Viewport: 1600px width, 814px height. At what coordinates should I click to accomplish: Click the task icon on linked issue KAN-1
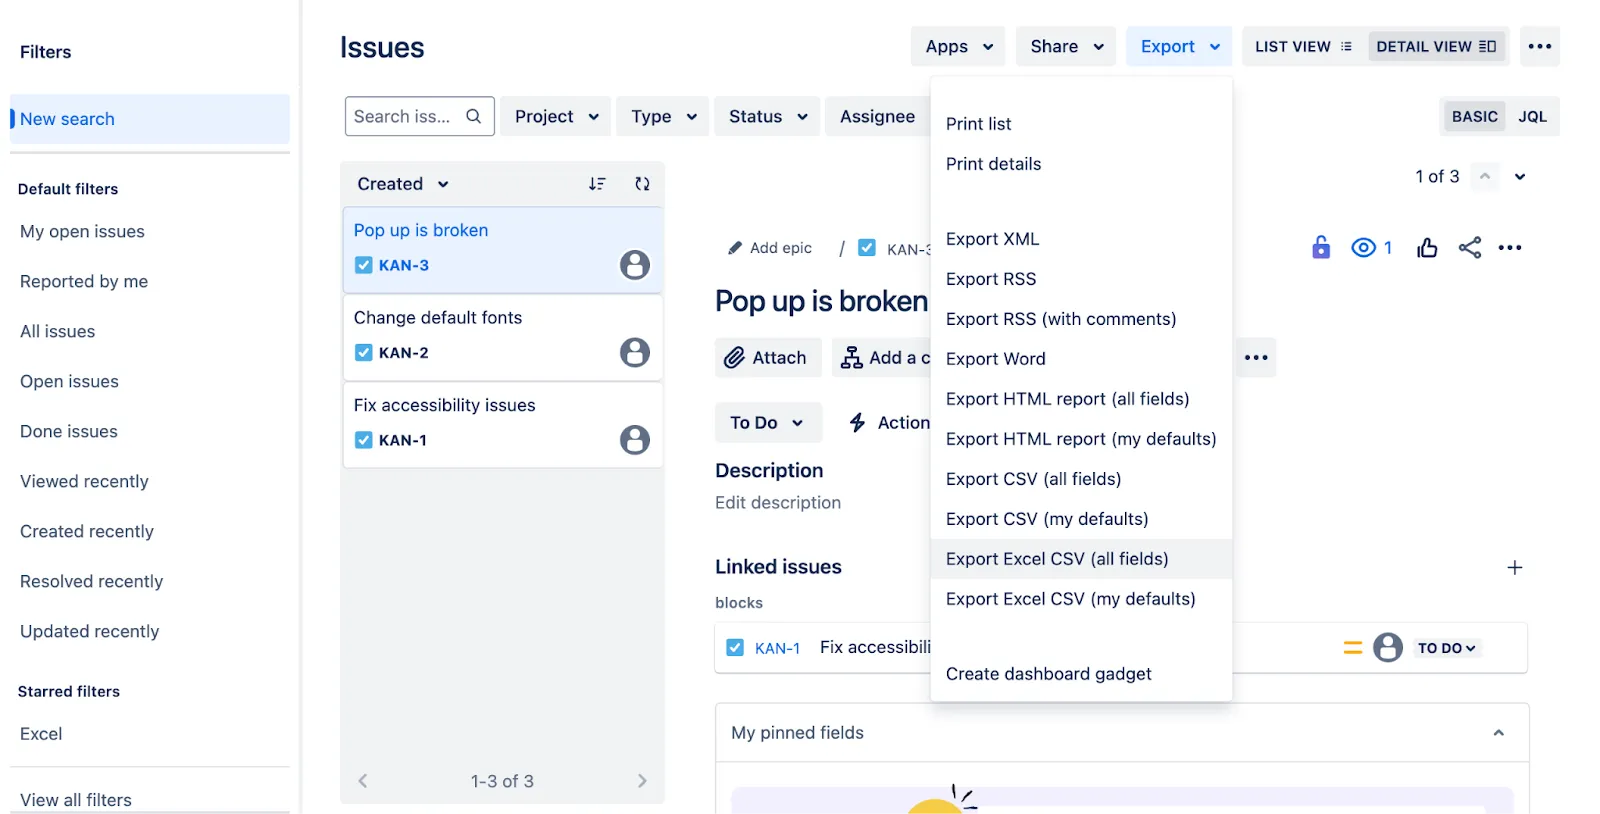[x=735, y=648]
